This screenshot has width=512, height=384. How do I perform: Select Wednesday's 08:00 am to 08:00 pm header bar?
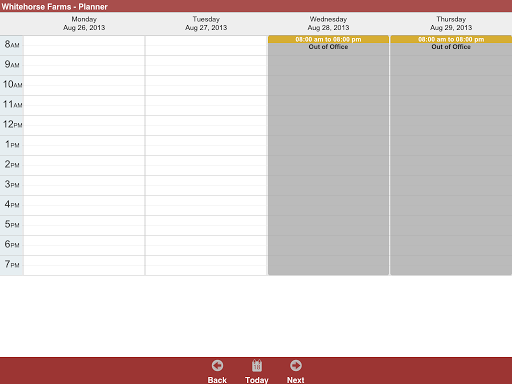(328, 39)
